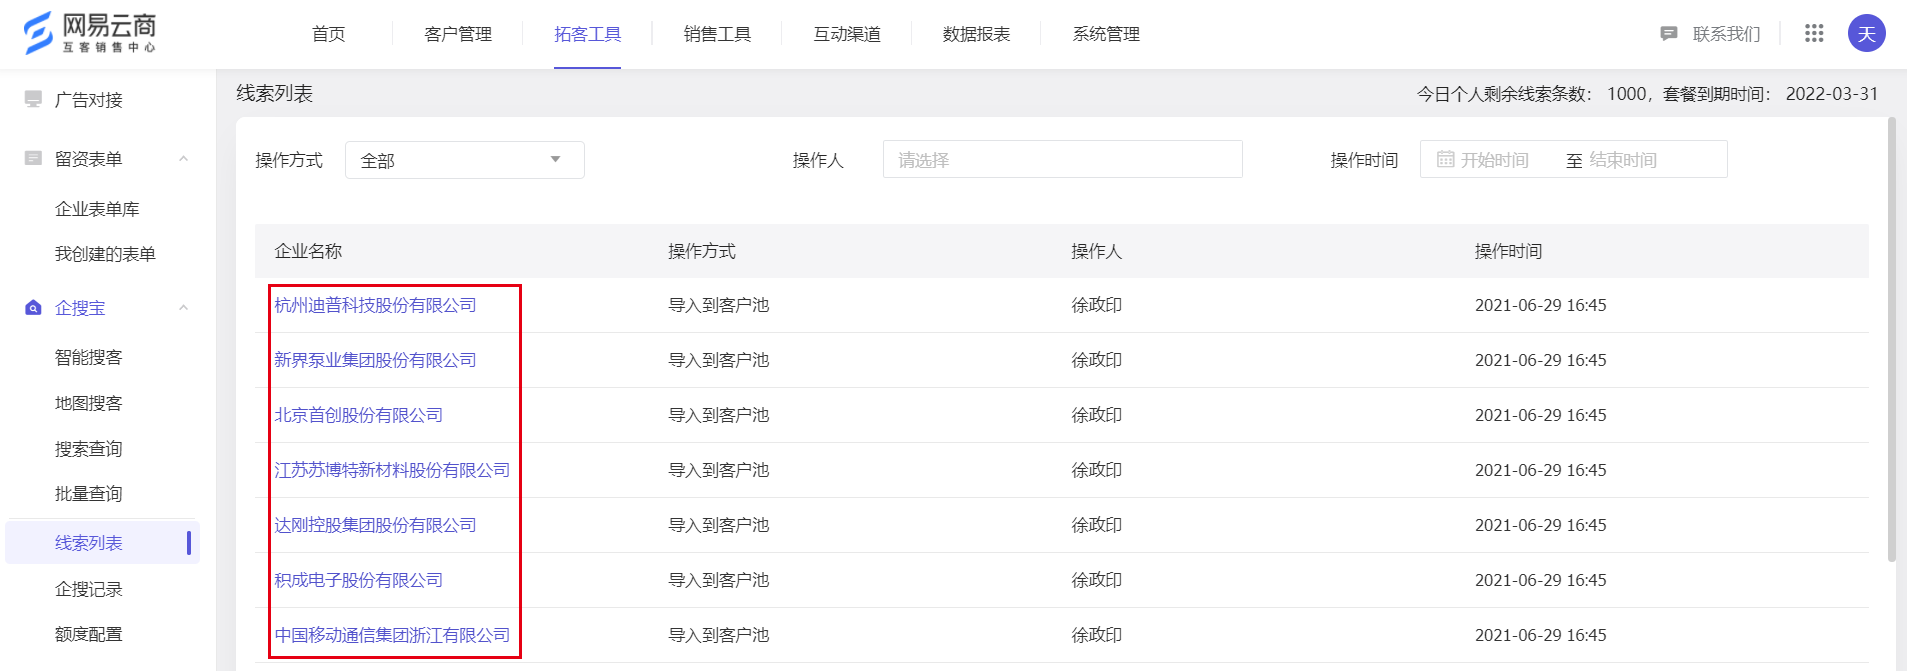1907x671 pixels.
Task: Open 中国移动通信集团浙江有限公司 link
Action: tap(392, 635)
